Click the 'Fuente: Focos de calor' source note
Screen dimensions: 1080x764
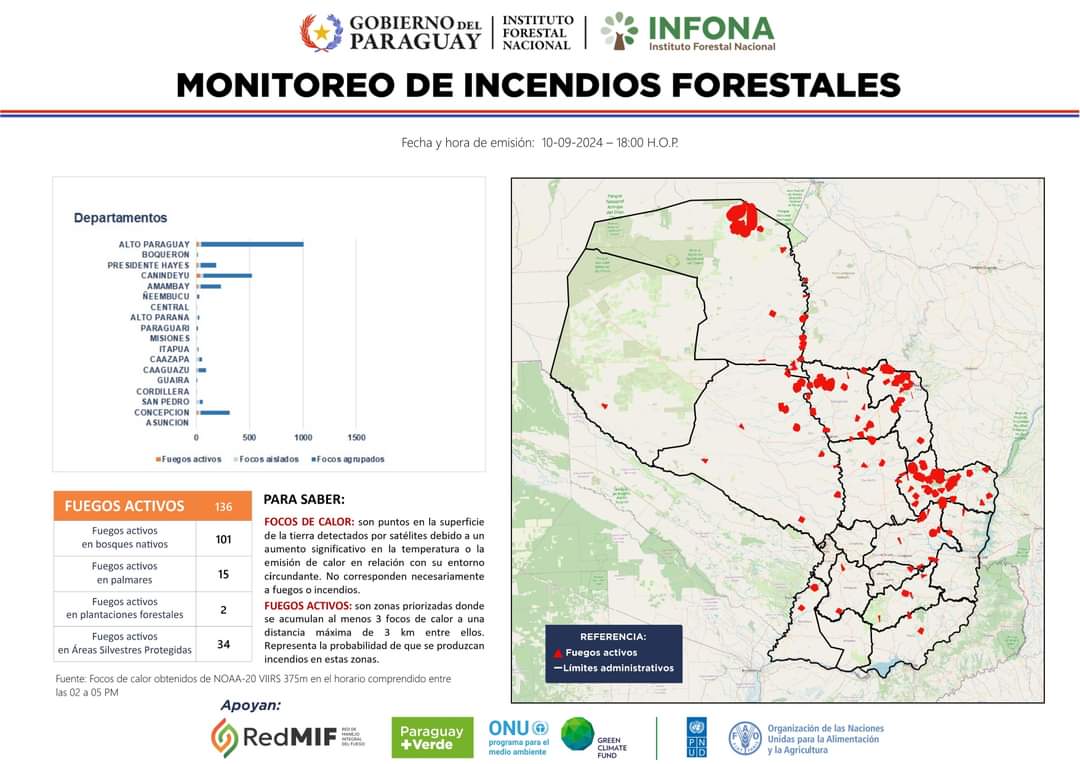[x=253, y=685]
